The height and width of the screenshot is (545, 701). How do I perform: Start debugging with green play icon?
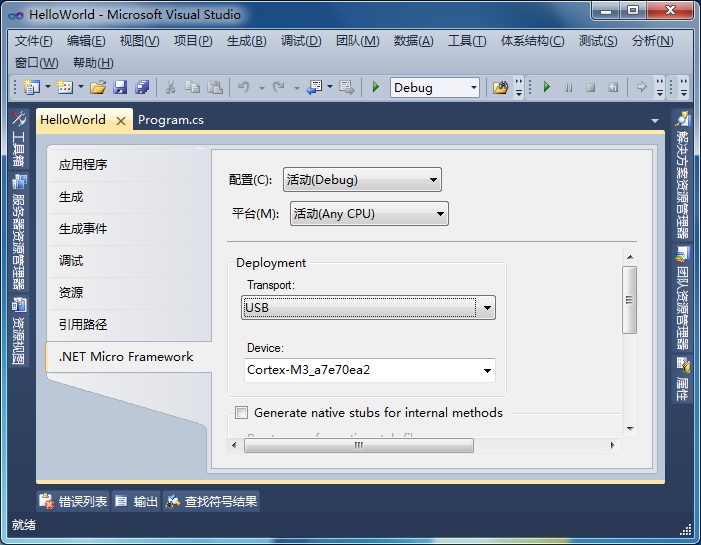point(376,87)
